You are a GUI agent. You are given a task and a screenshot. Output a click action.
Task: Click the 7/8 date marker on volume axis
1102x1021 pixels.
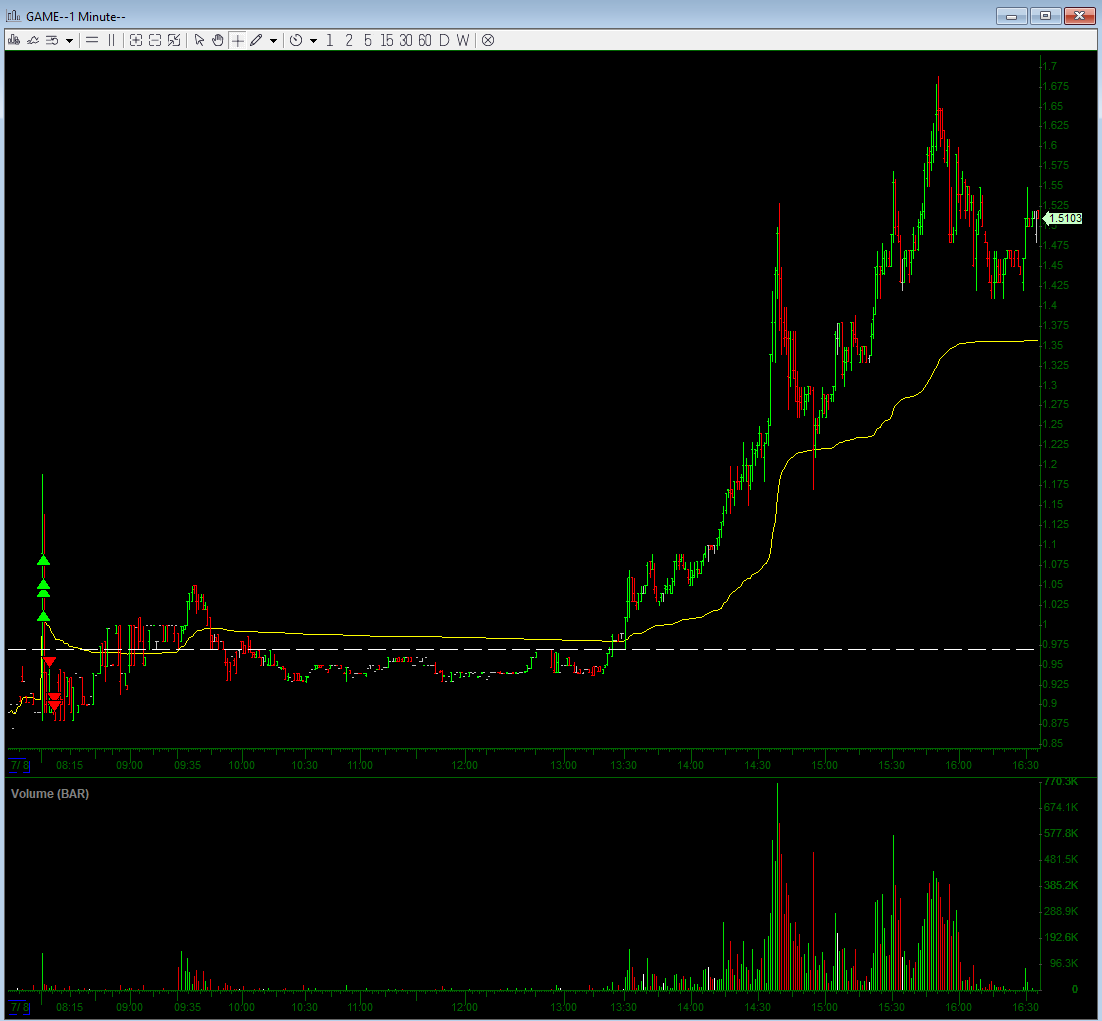[x=20, y=1007]
